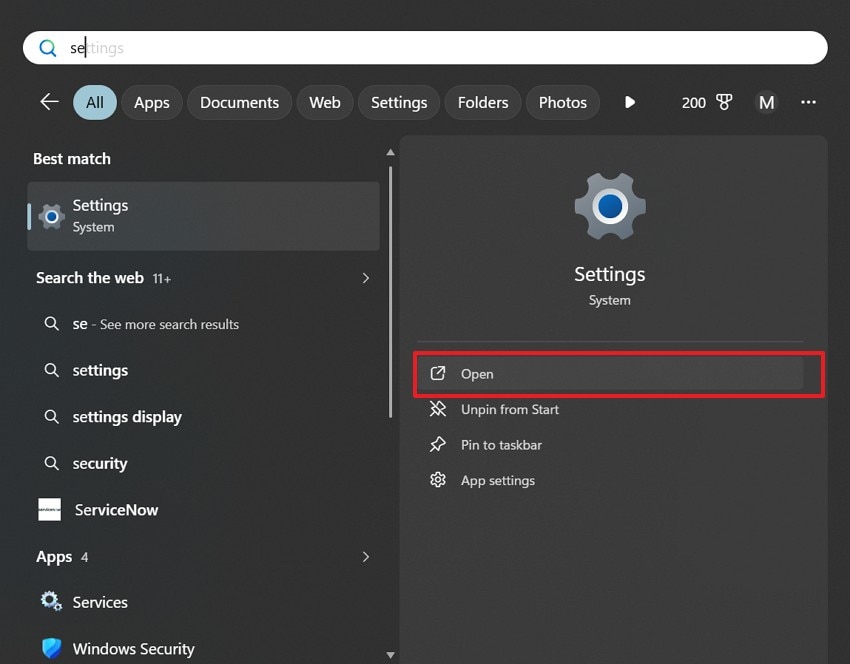
Task: Click Open in the Settings preview pane
Action: point(610,373)
